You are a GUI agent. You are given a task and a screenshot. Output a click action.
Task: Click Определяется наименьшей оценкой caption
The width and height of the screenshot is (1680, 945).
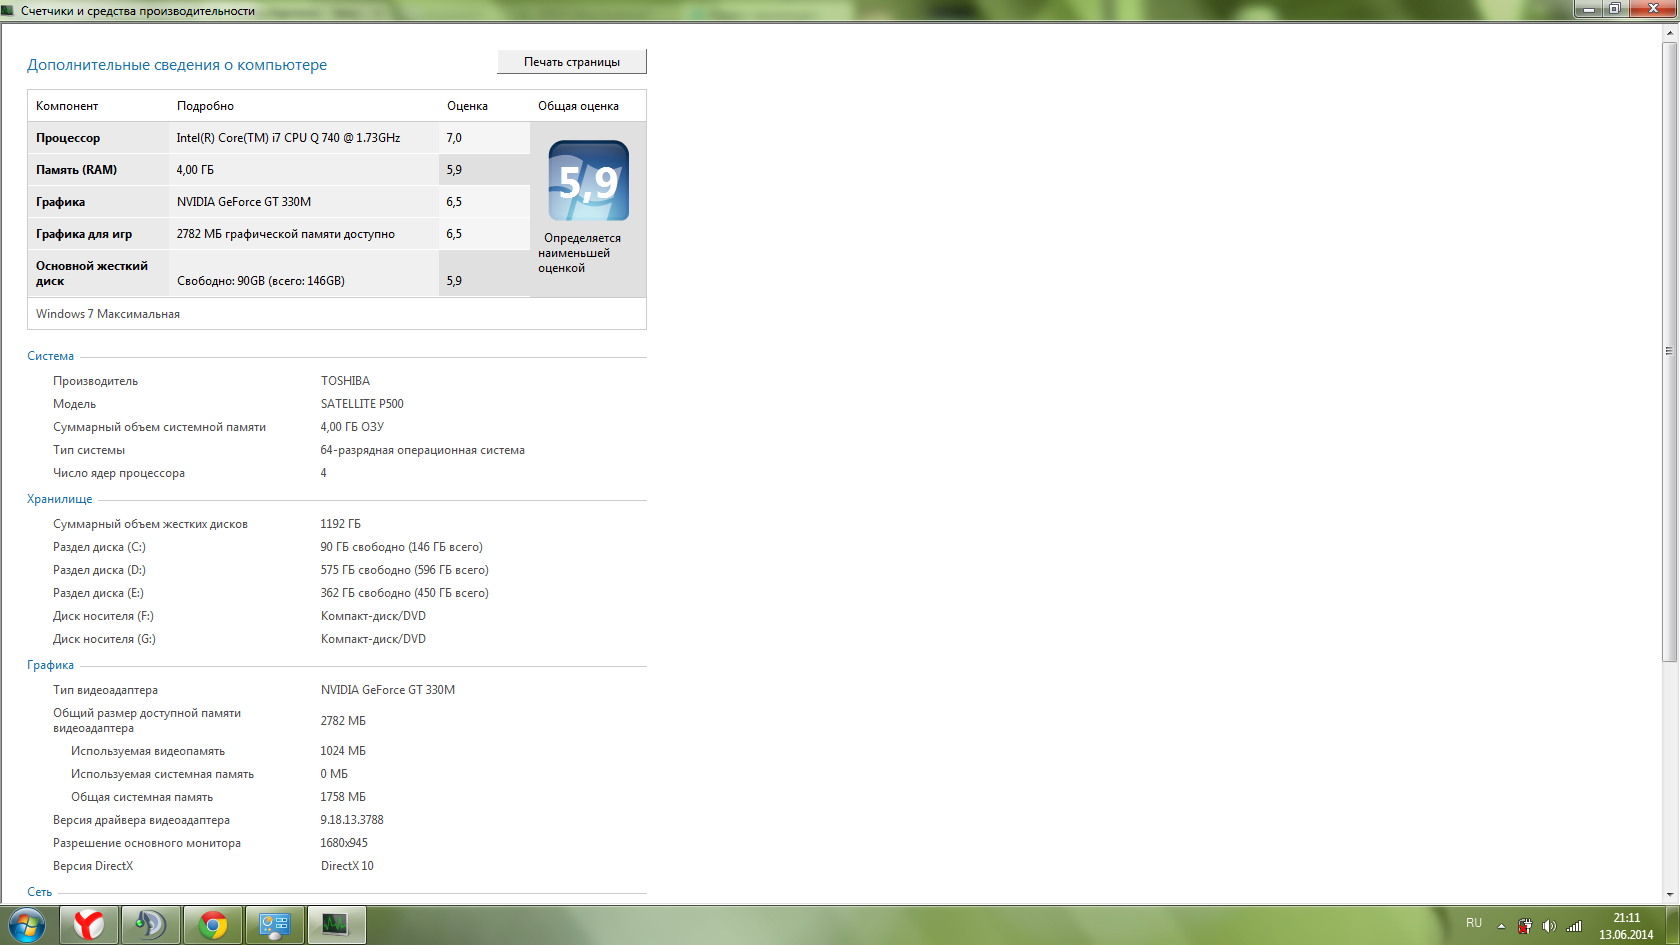[579, 253]
